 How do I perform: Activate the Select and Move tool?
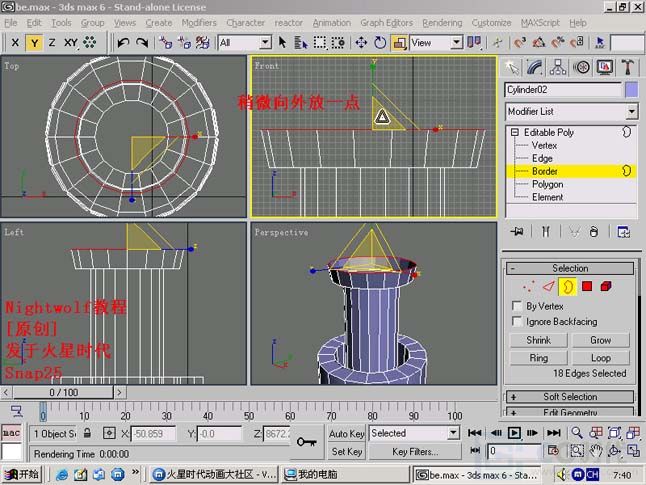pyautogui.click(x=361, y=42)
